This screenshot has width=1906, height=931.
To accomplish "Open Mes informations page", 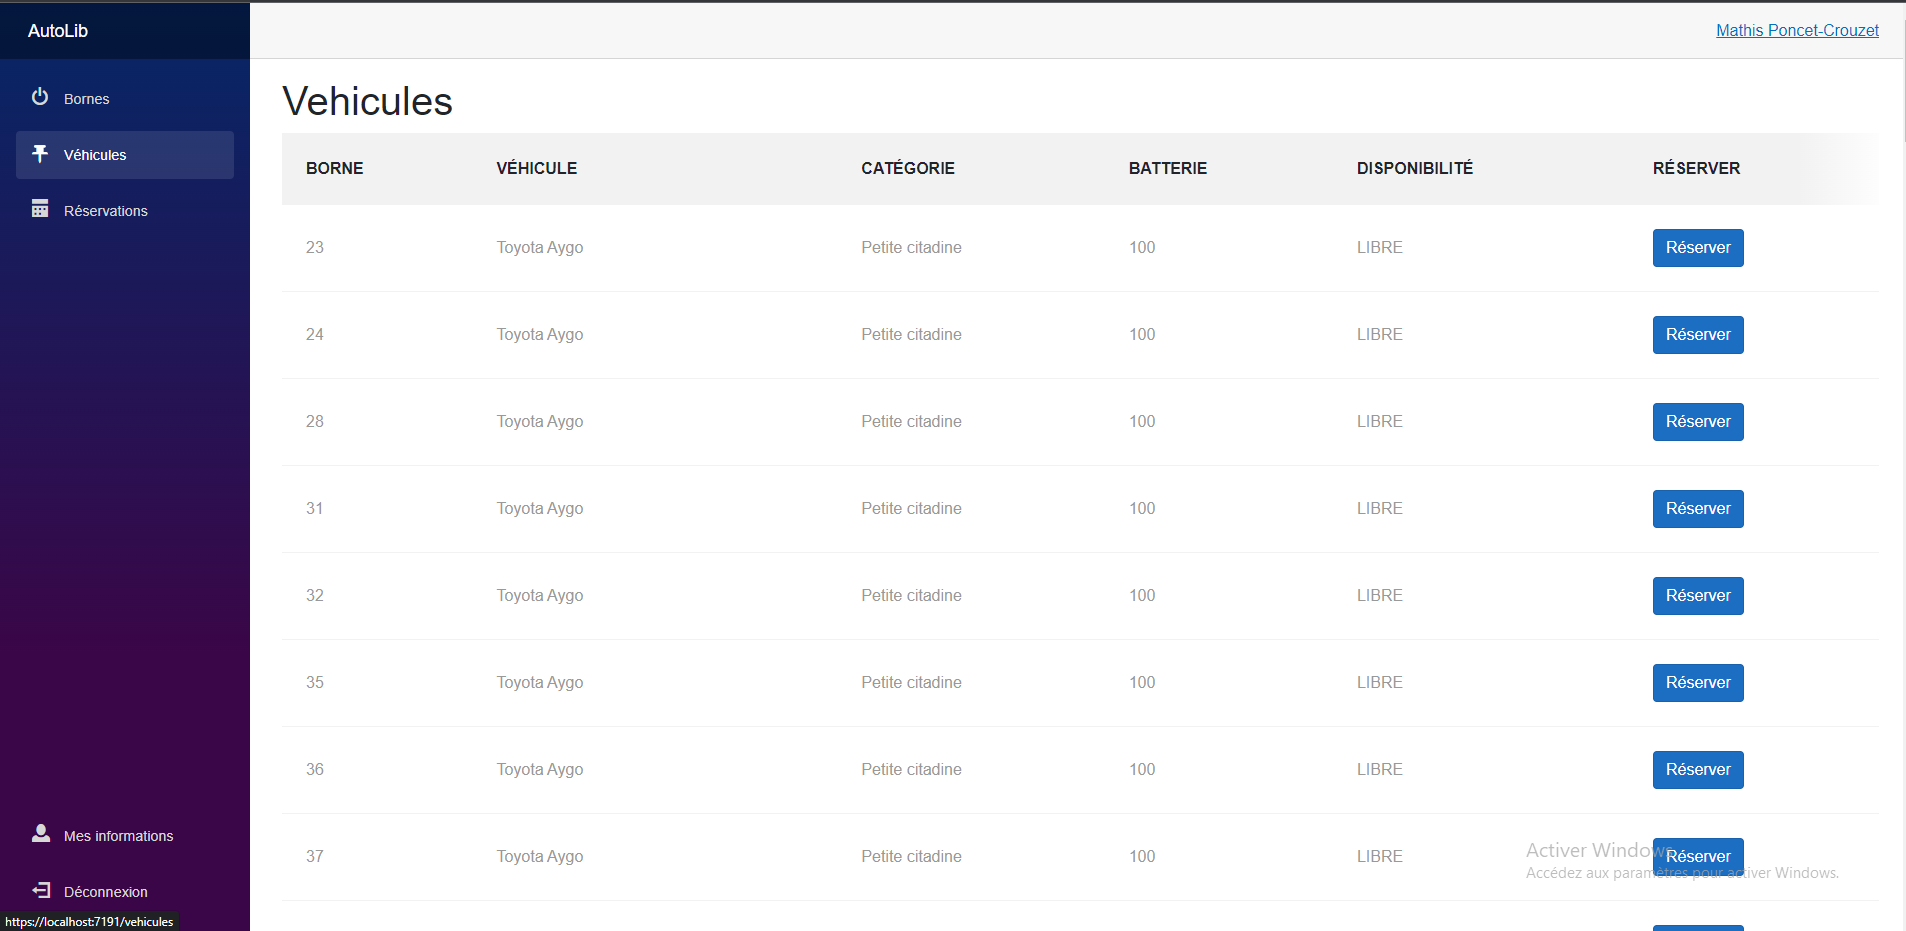I will click(125, 836).
